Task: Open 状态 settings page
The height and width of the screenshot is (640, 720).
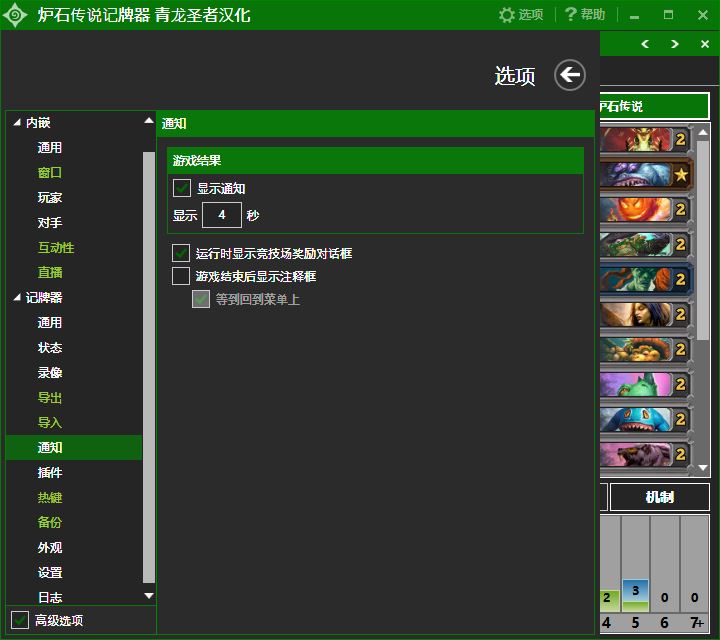Action: [50, 348]
